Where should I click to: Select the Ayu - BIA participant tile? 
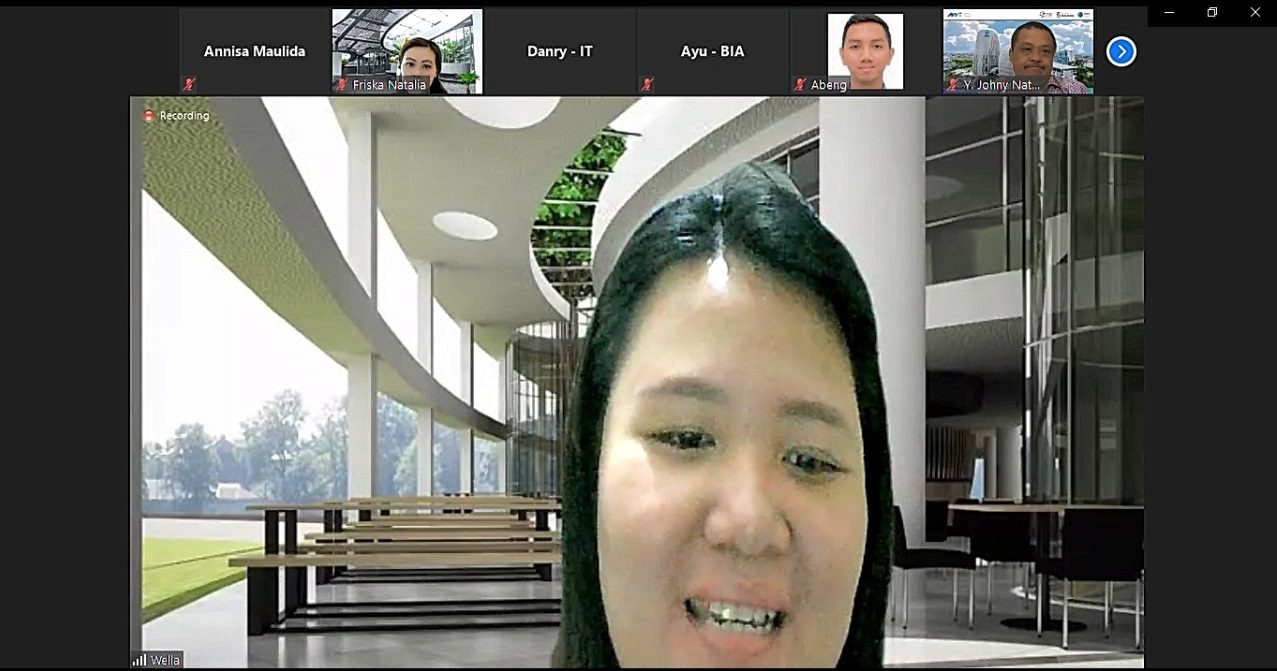[x=712, y=51]
